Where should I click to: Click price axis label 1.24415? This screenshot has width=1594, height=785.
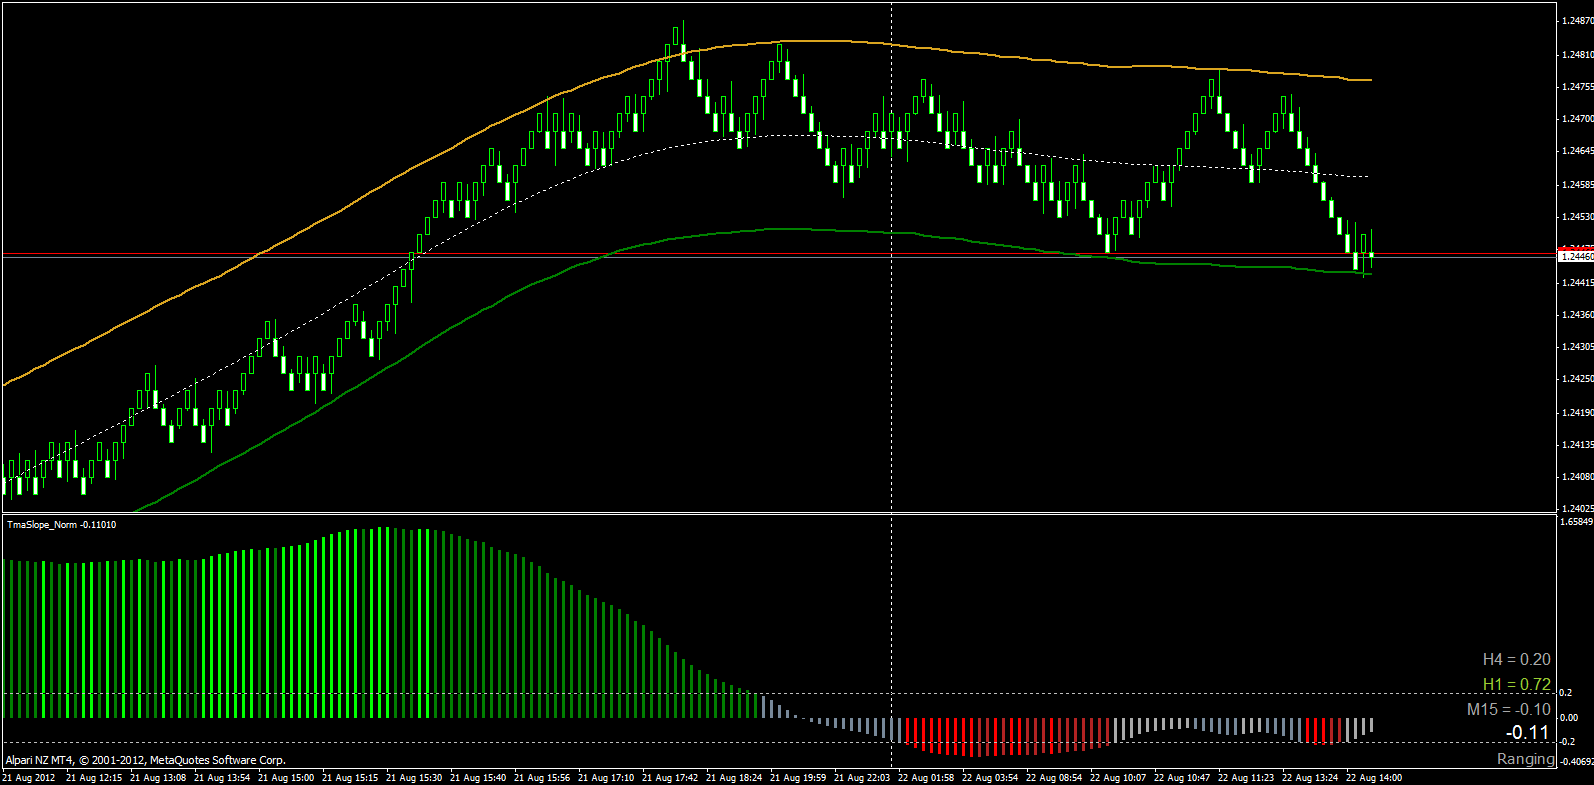[x=1577, y=282]
